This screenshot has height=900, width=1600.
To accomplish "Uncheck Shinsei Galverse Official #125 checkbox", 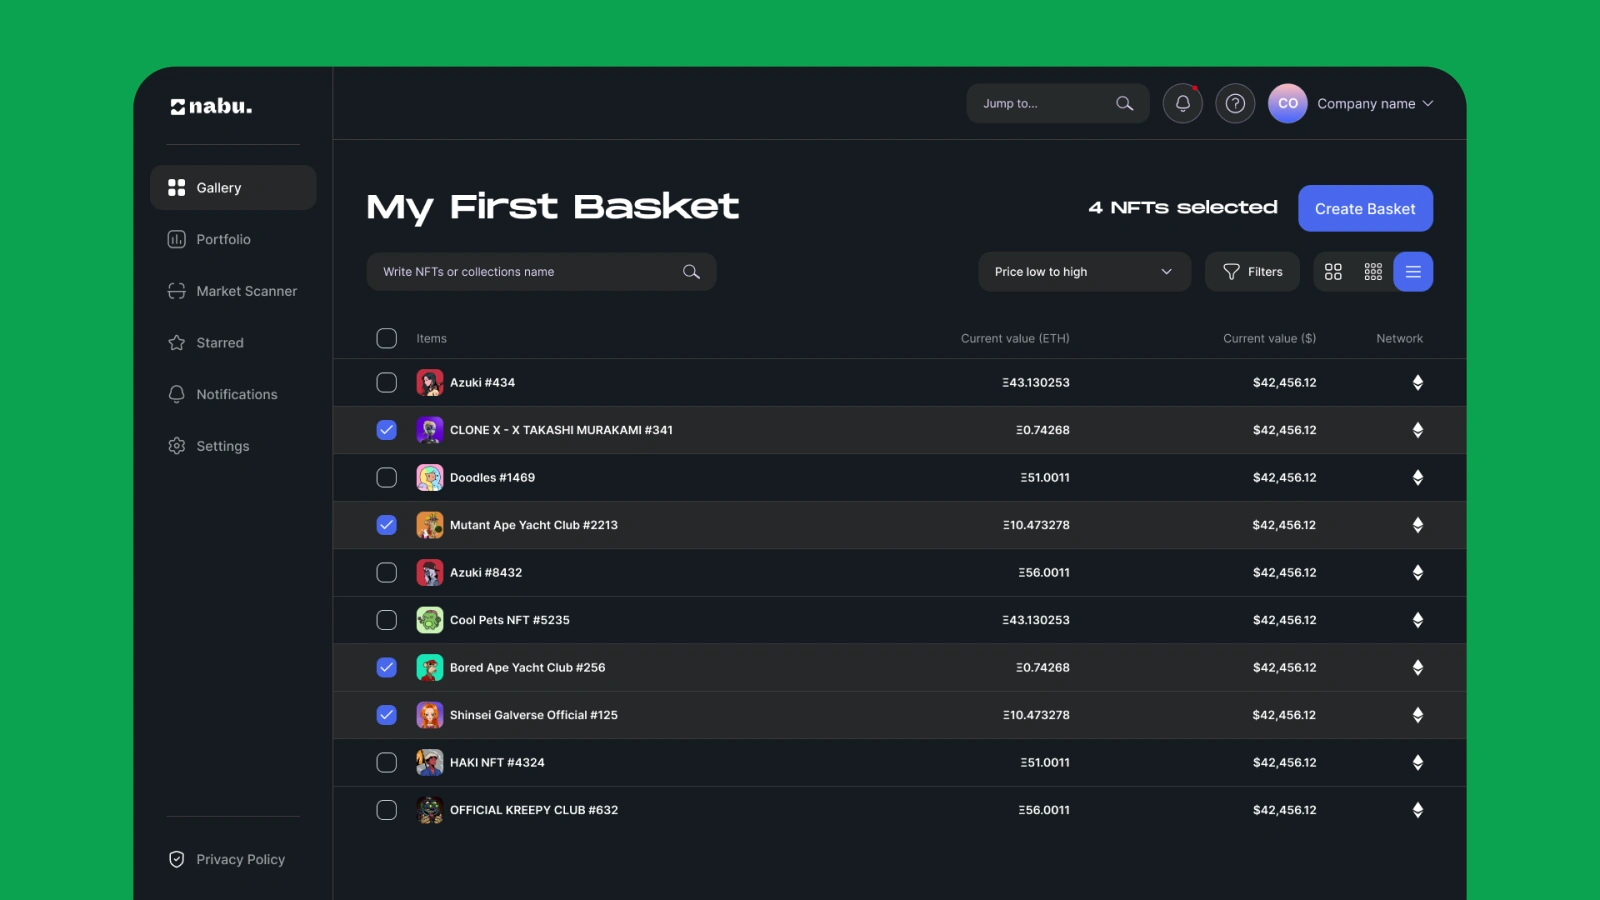I will (387, 715).
